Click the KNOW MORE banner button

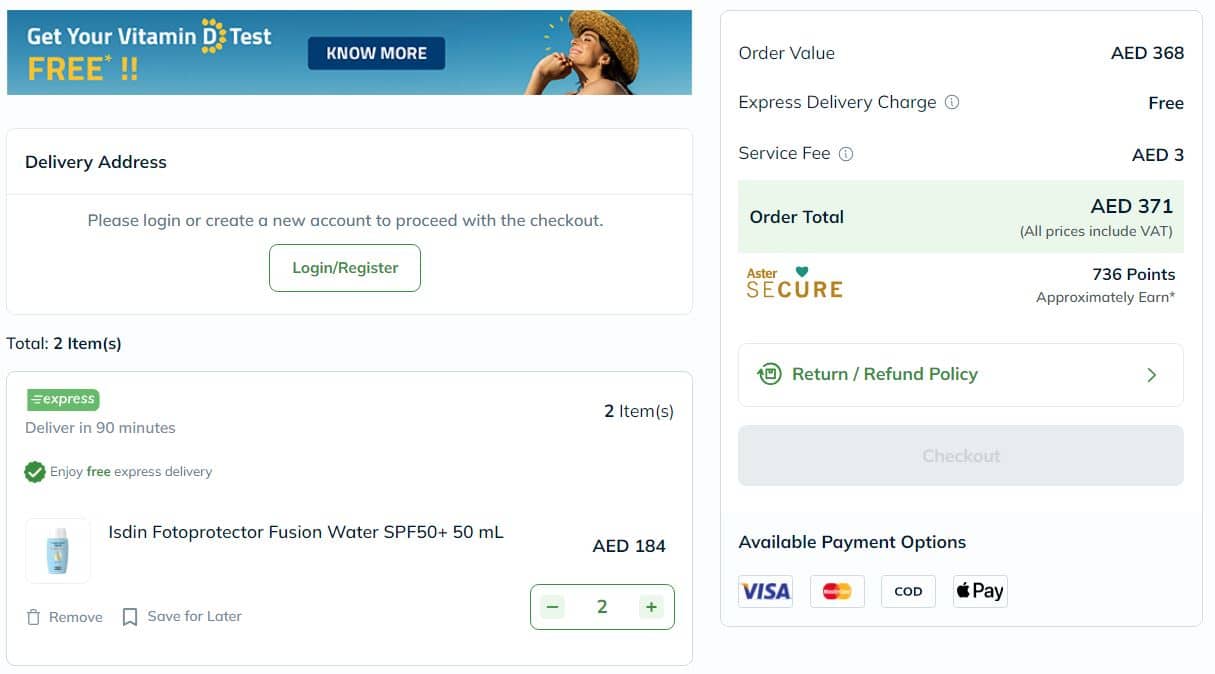pyautogui.click(x=376, y=53)
